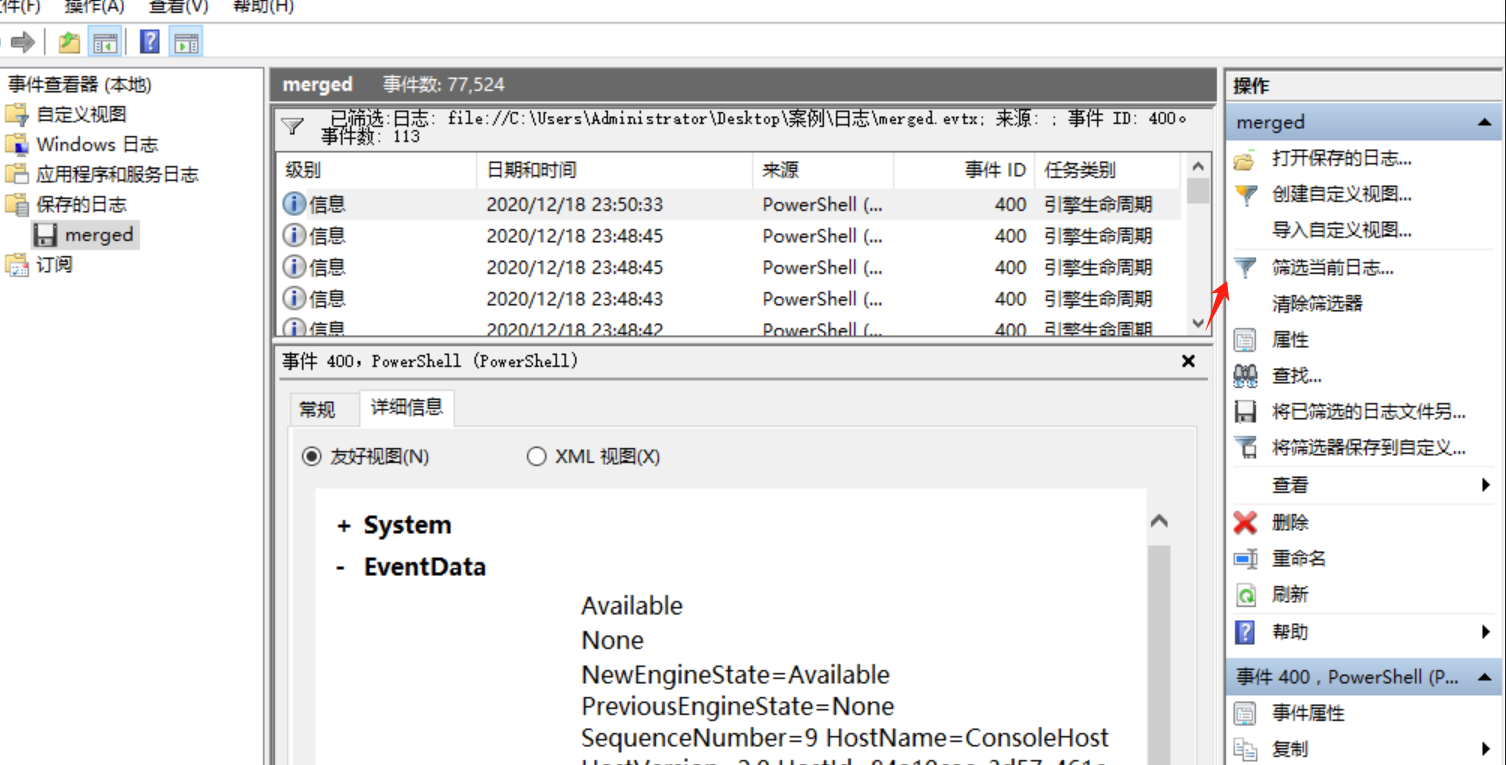Click the green 刷新 icon
This screenshot has width=1506, height=765.
tap(1245, 595)
